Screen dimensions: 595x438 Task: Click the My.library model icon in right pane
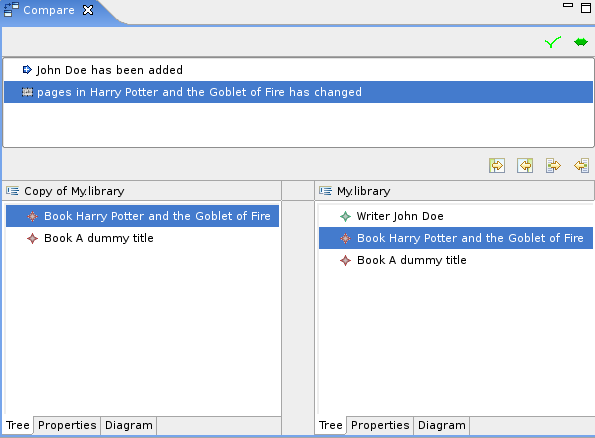325,191
